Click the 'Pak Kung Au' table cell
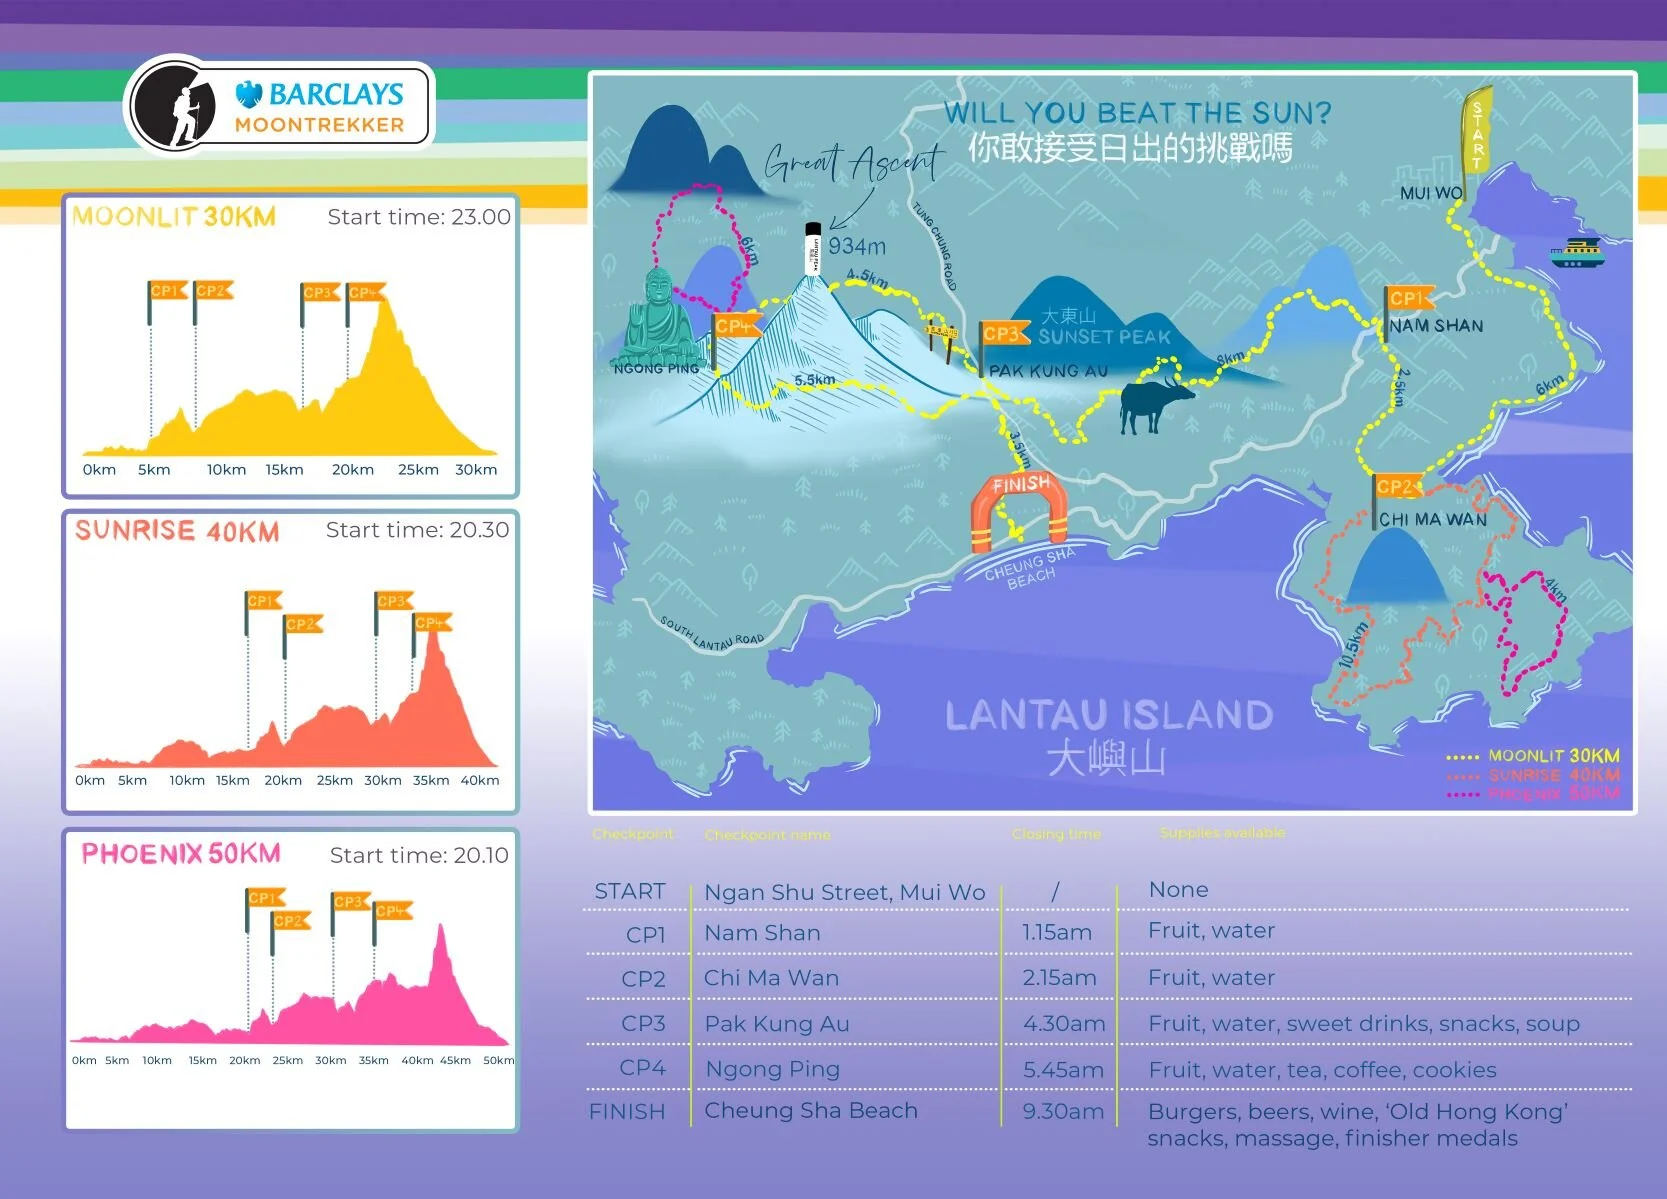This screenshot has height=1199, width=1667. (x=777, y=1024)
